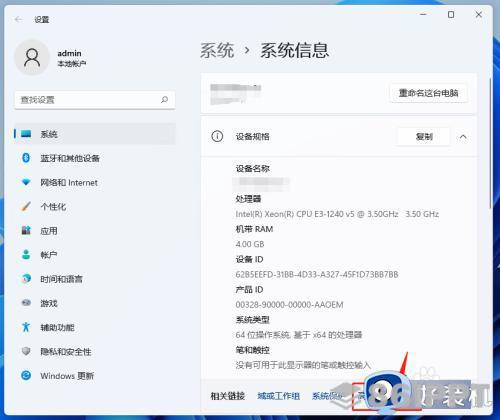Select 时间和语言 globe icon

(26, 279)
